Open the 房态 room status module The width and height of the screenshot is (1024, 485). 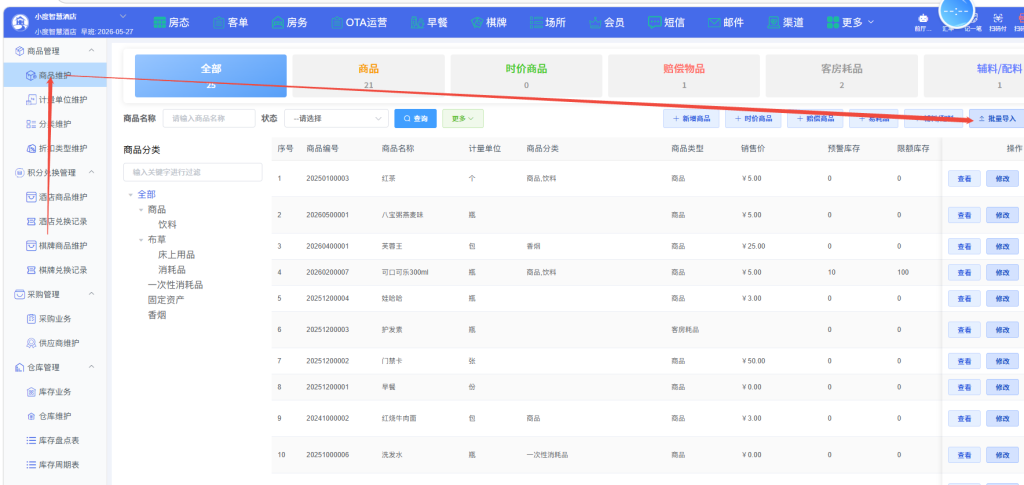(171, 22)
